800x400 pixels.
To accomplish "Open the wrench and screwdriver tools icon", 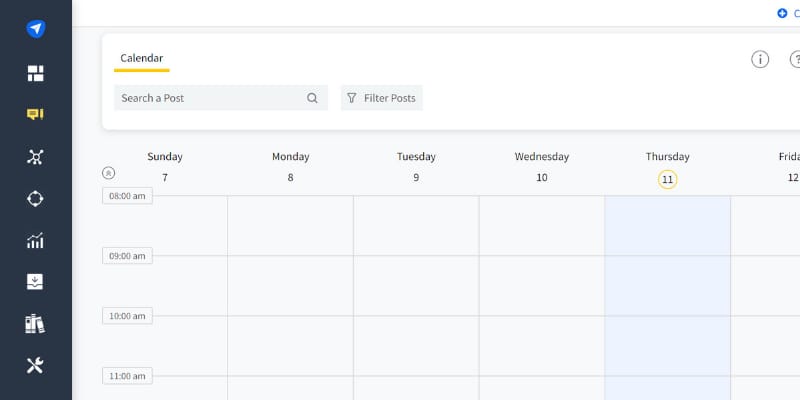I will click(35, 366).
